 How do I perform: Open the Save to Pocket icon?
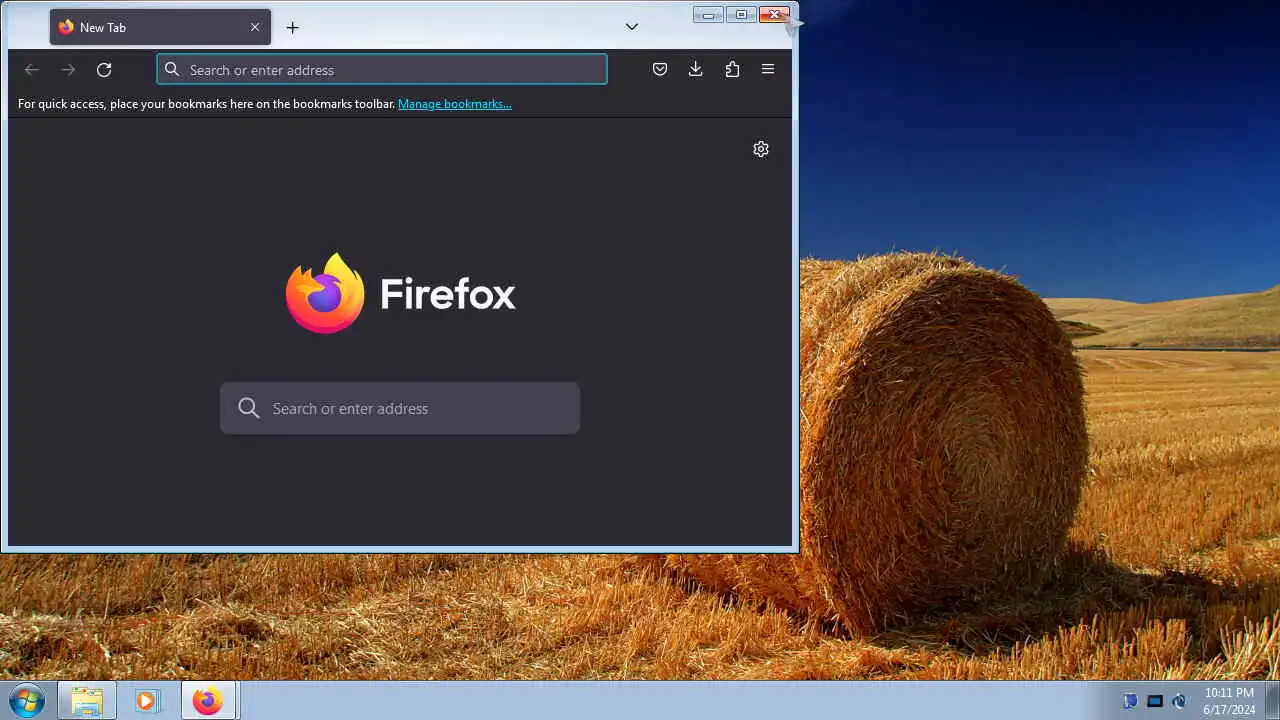(660, 70)
